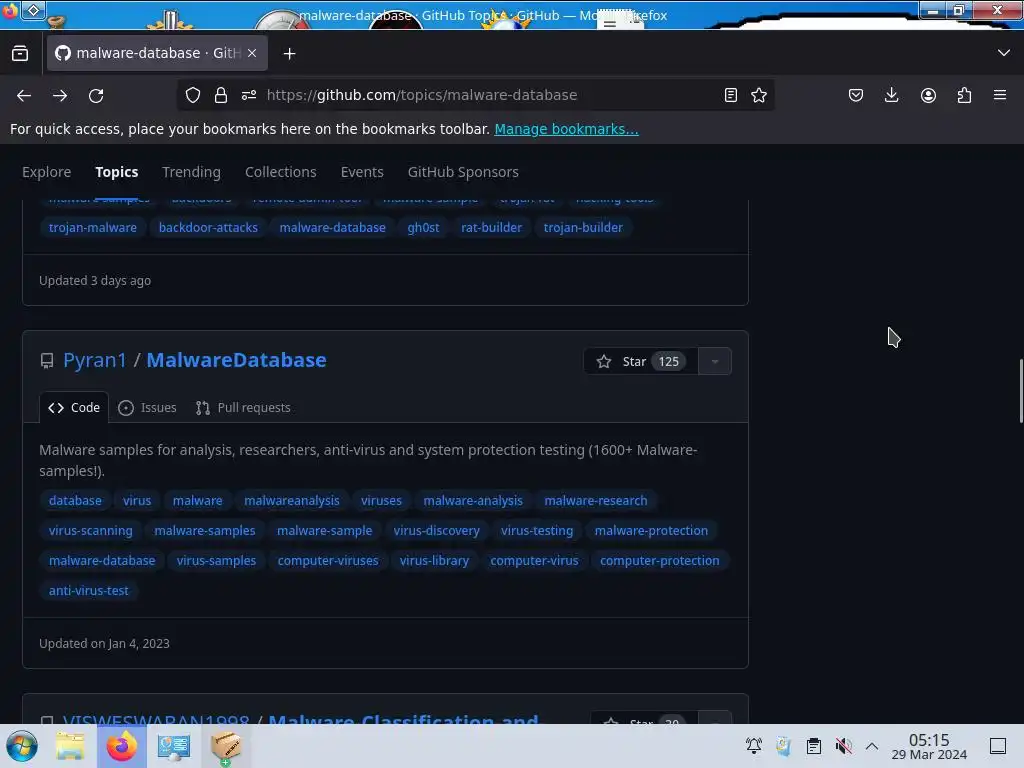
Task: Star the Pyran1 MalwareDatabase repository
Action: click(x=641, y=361)
